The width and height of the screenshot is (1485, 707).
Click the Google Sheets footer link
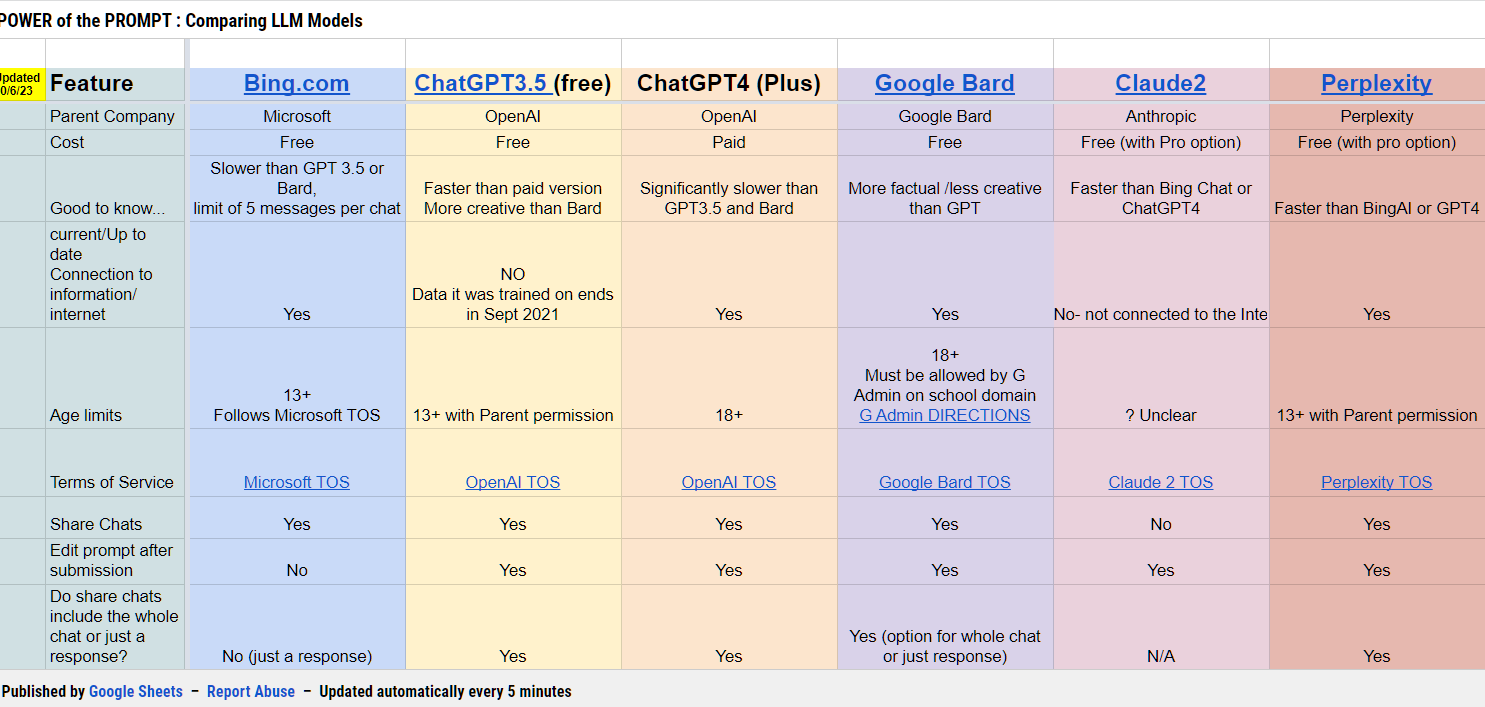(136, 691)
